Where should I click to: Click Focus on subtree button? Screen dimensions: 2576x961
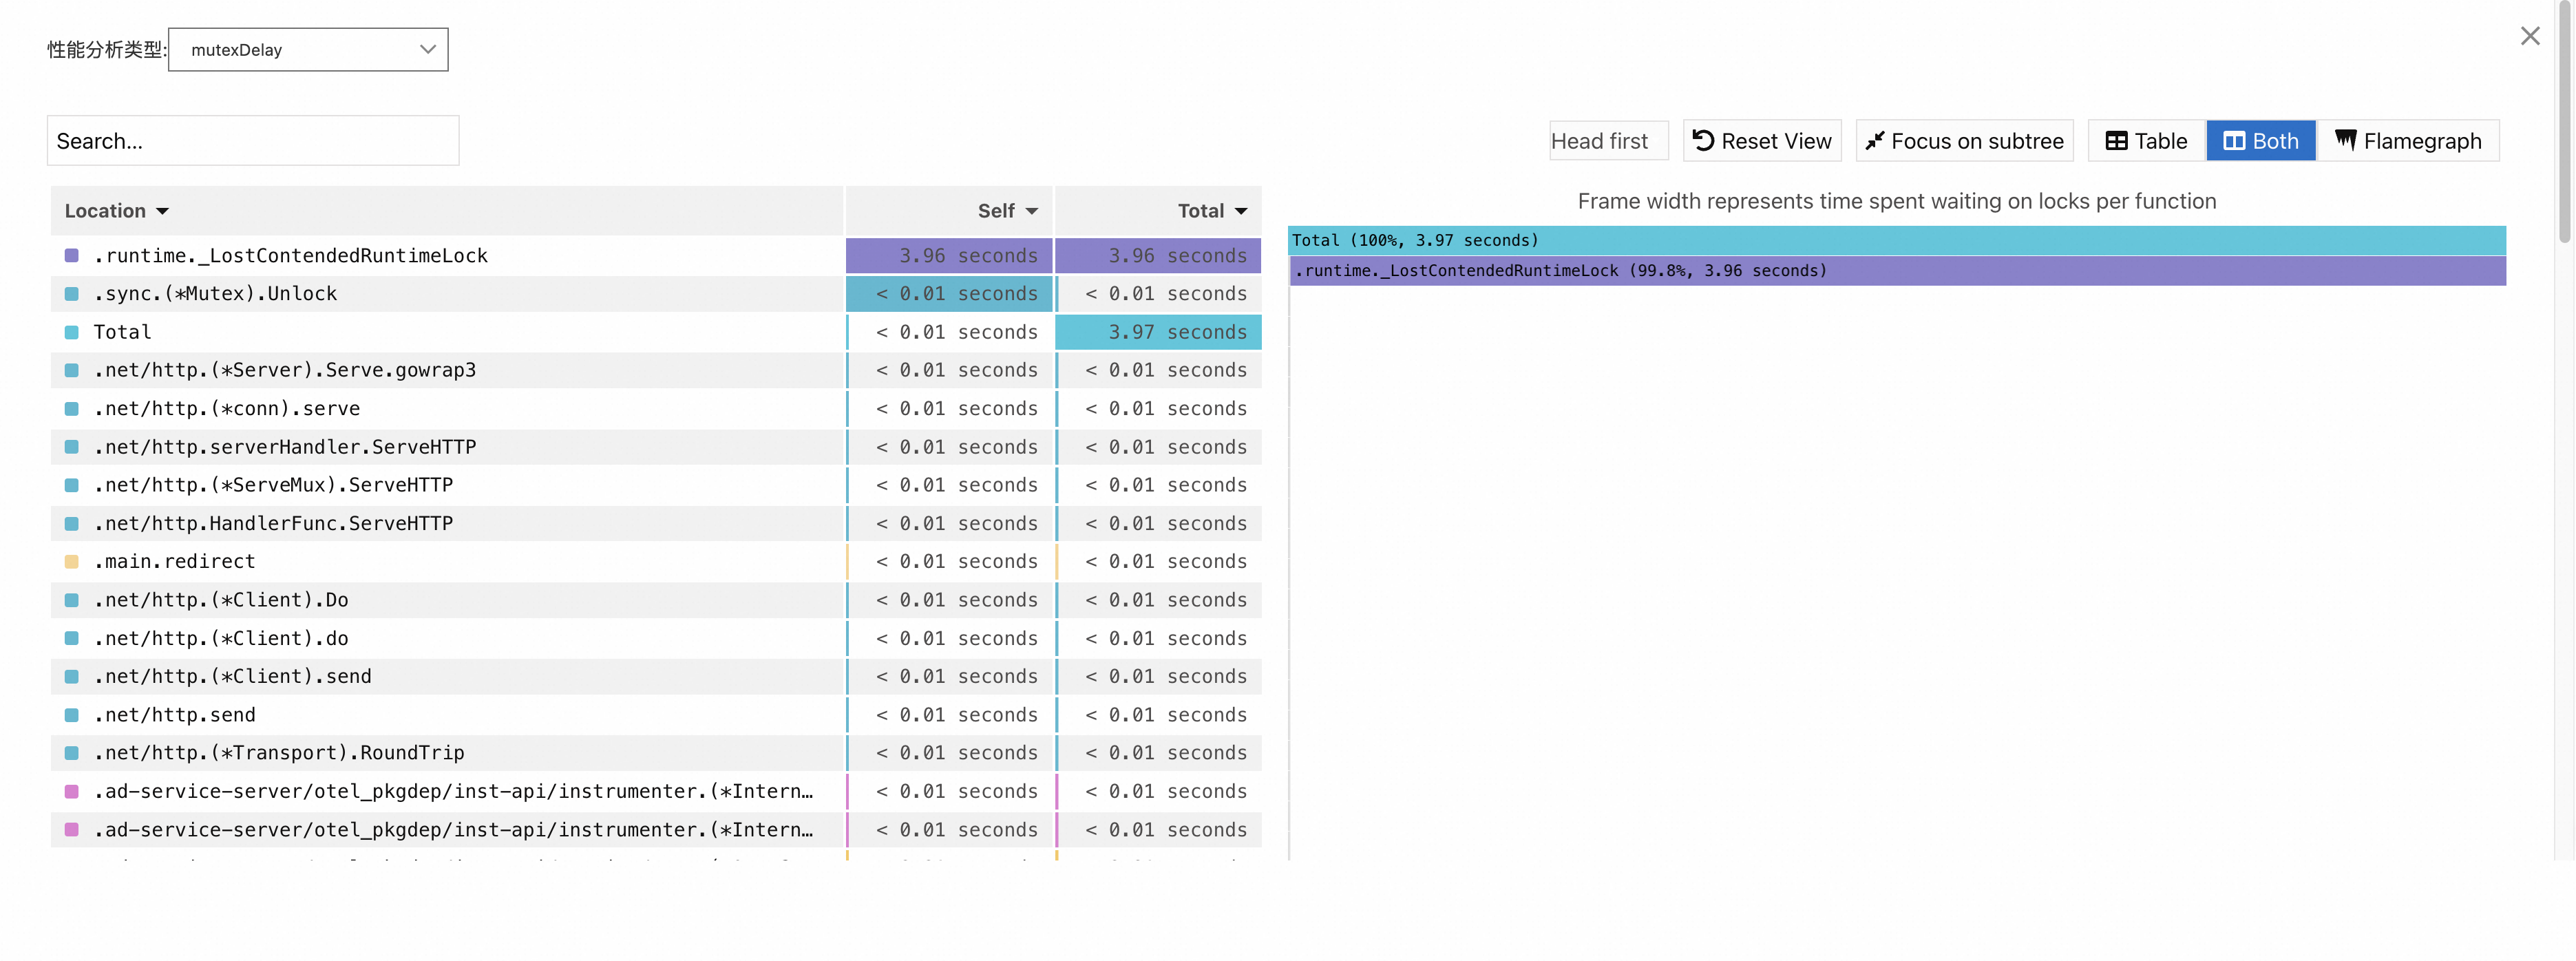coord(1964,141)
